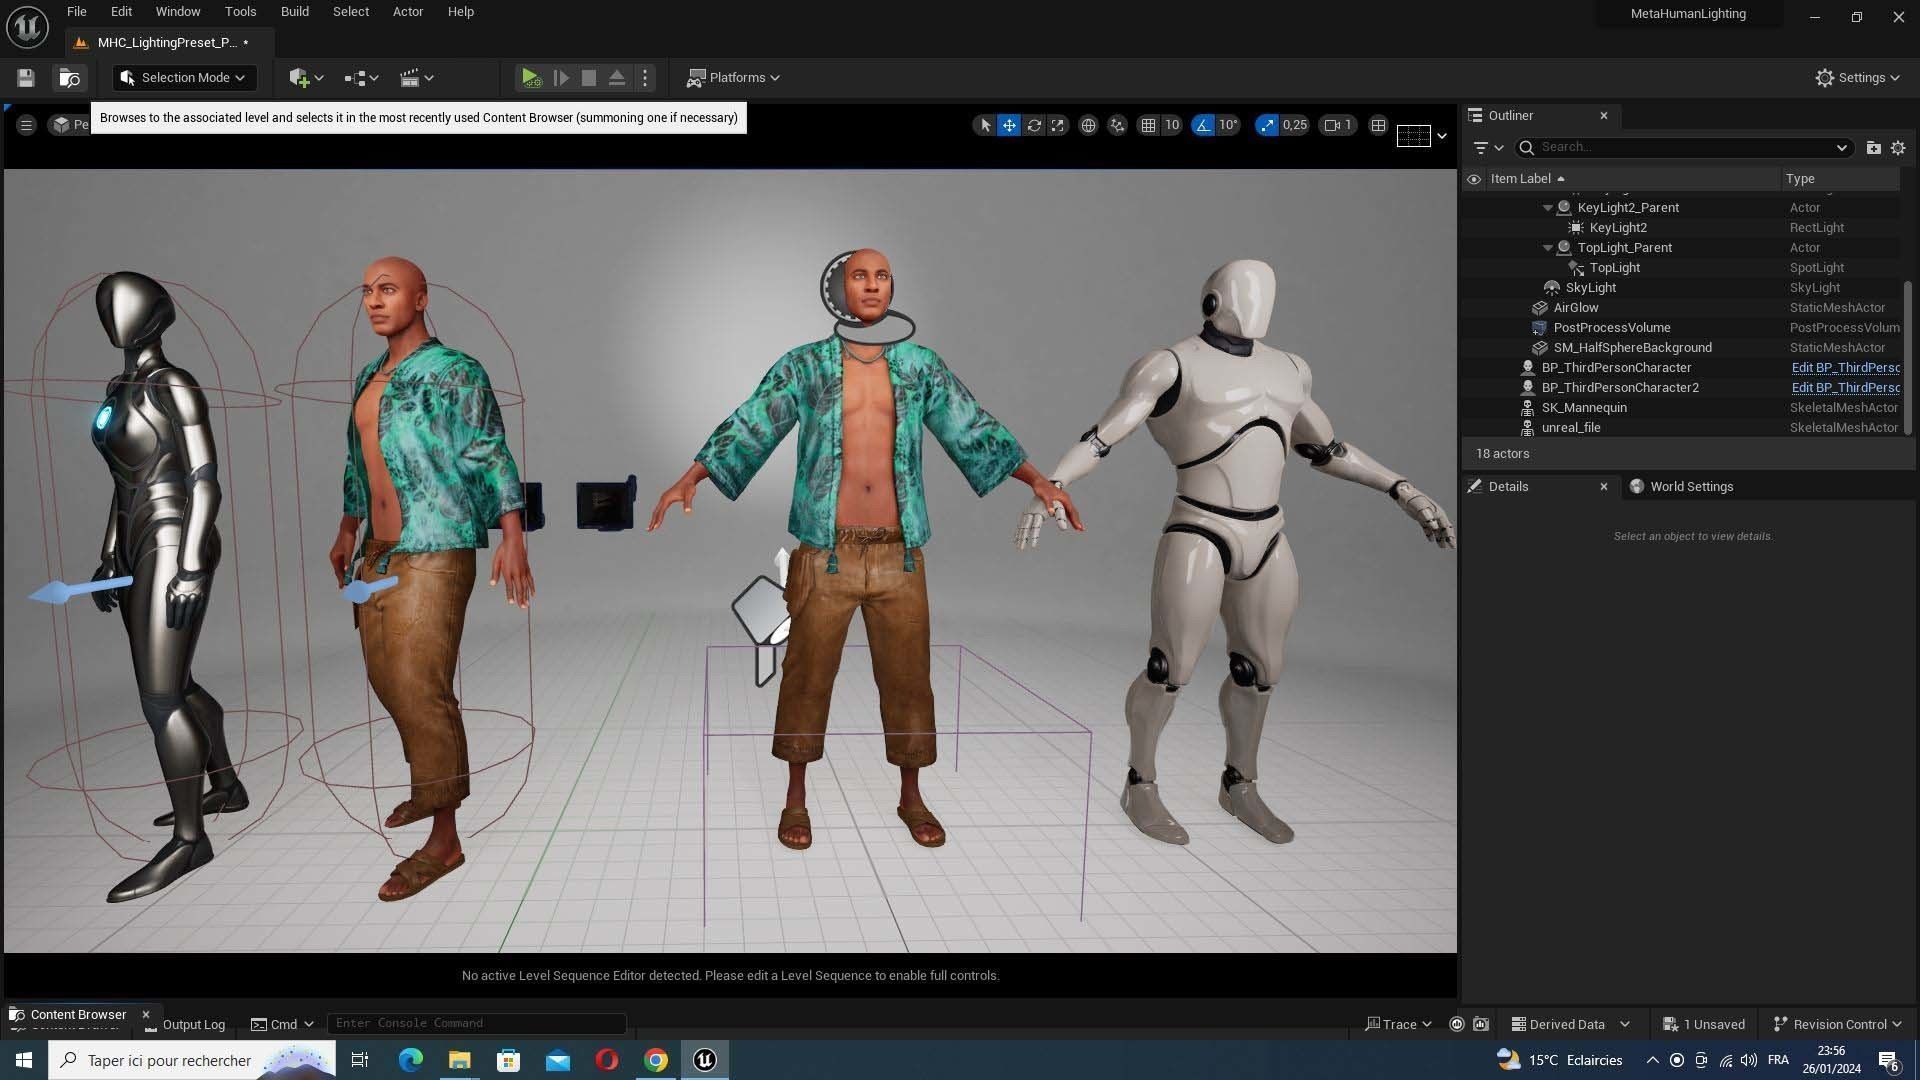Switch to the World Settings tab
Screen dimensions: 1920x1080
tap(1690, 486)
